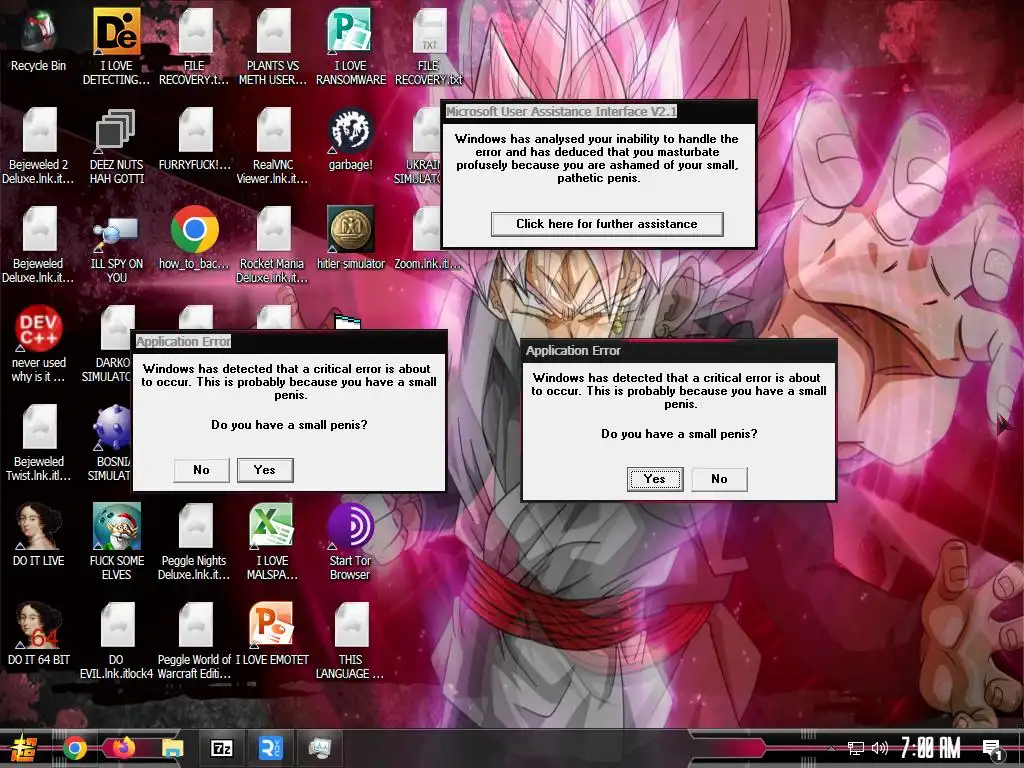1024x768 pixels.
Task: Open the I LOVE MALSPA Excel icon
Action: click(272, 526)
